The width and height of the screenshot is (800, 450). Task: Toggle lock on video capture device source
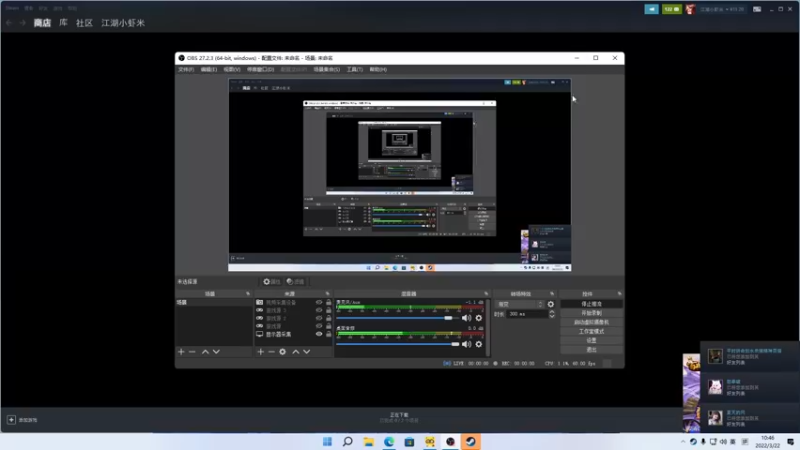329,303
